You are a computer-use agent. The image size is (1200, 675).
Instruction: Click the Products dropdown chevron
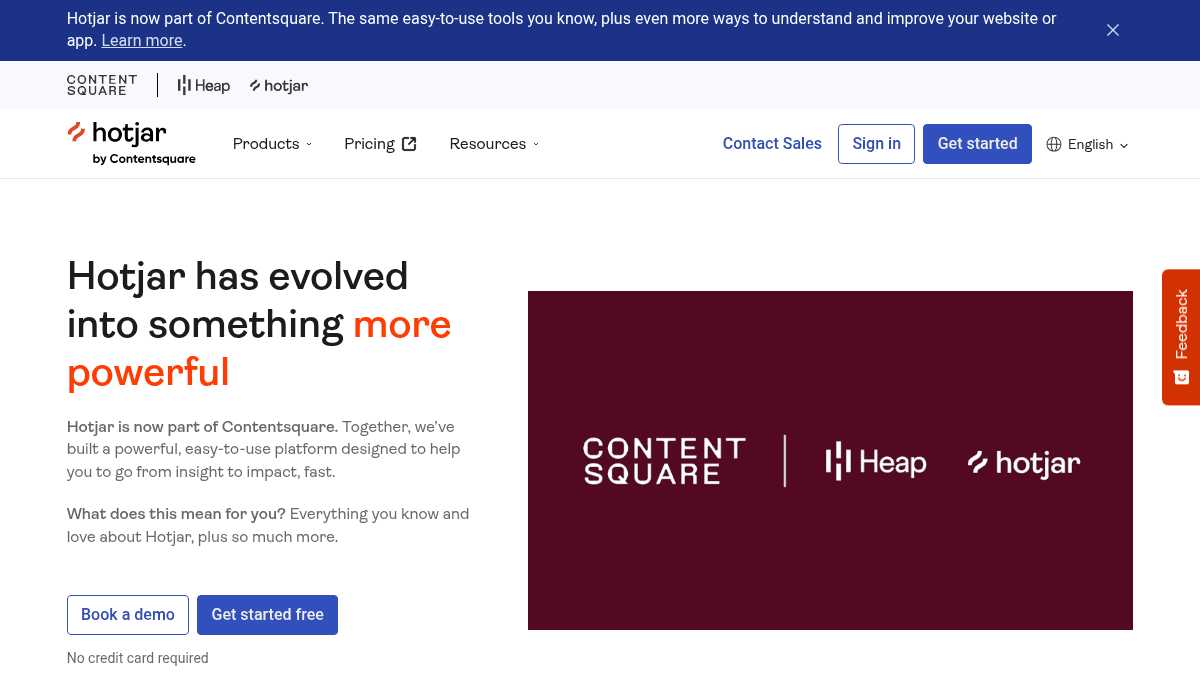coord(309,144)
